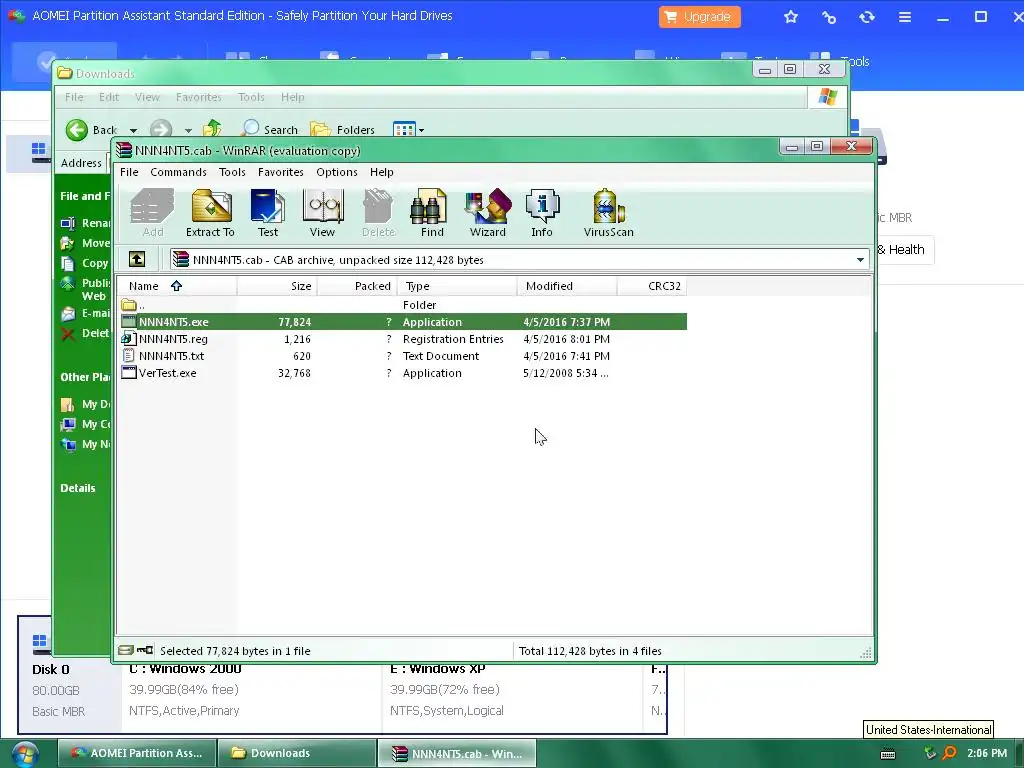Click the drive icon in WinRAR status bar
The width and height of the screenshot is (1024, 768).
126,650
